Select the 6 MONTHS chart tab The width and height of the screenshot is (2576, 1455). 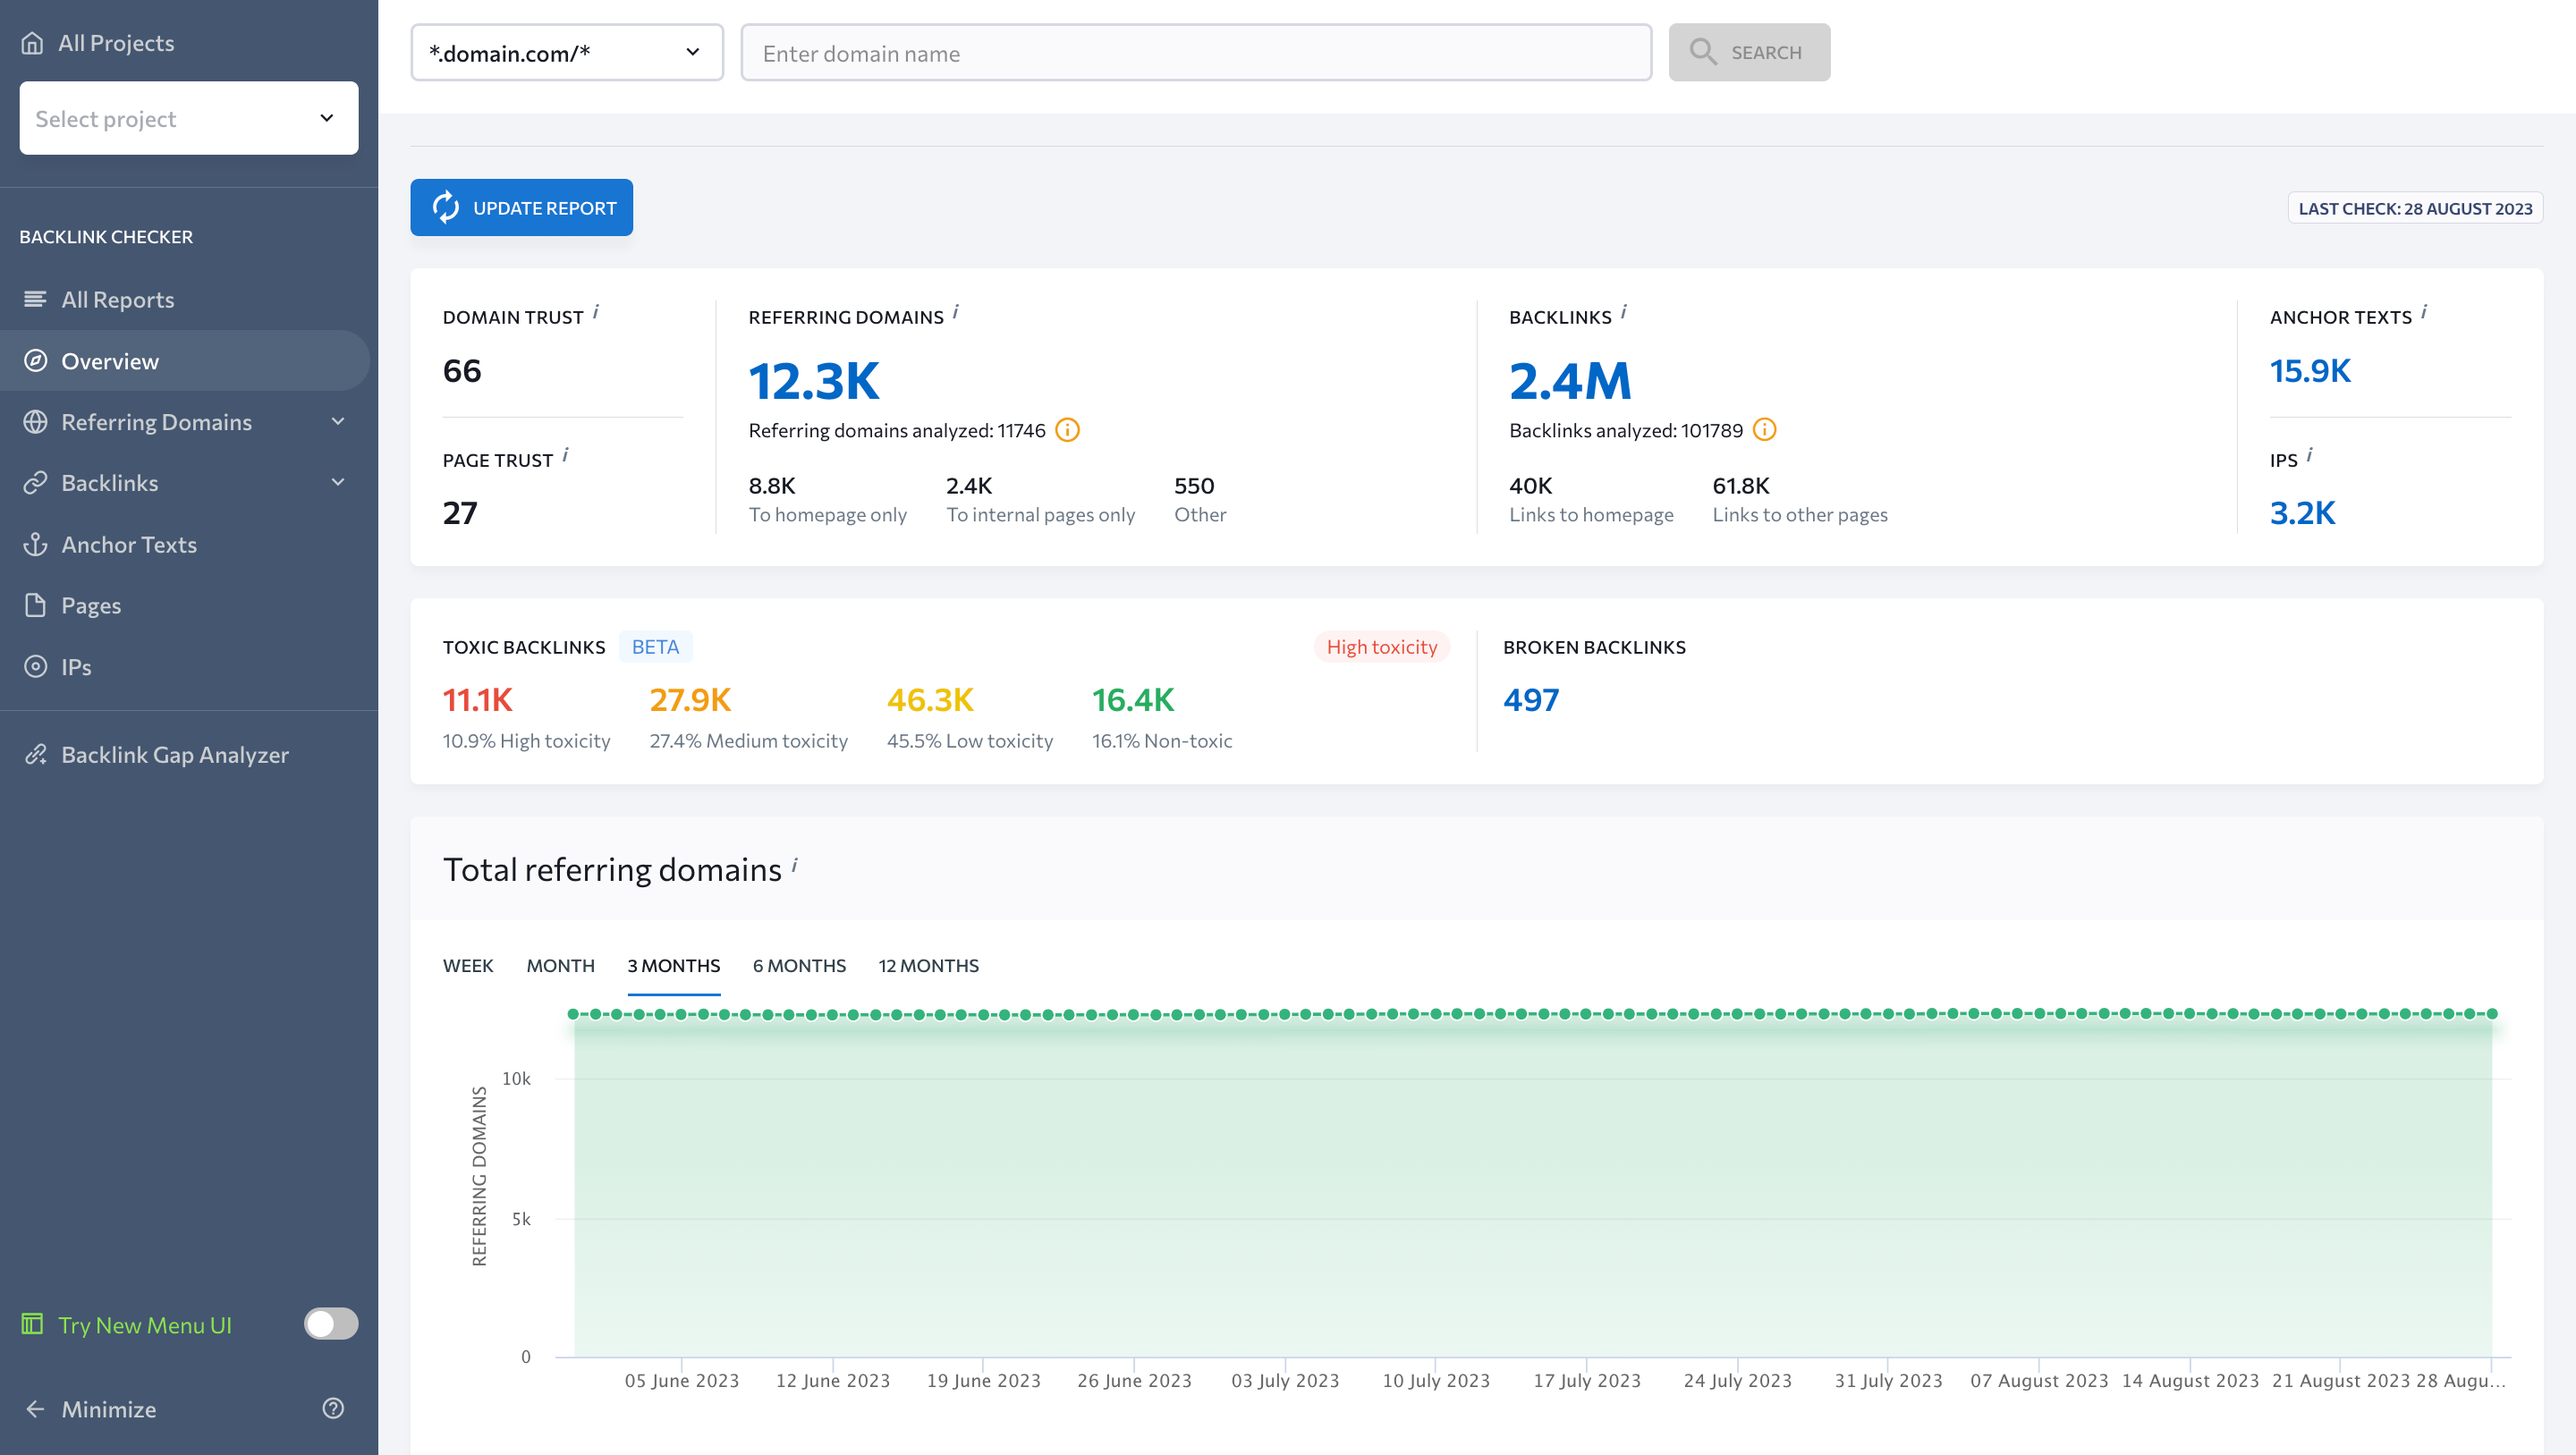(x=799, y=965)
